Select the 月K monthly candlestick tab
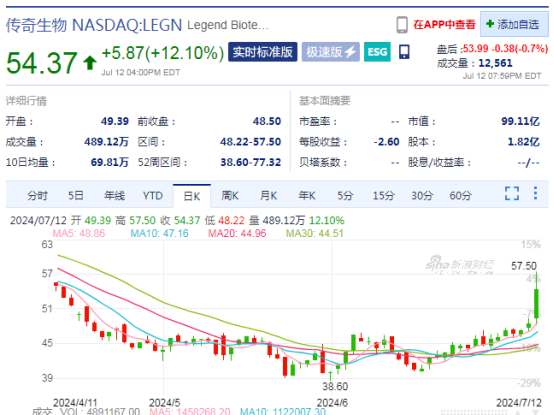This screenshot has width=554, height=415. 268,195
